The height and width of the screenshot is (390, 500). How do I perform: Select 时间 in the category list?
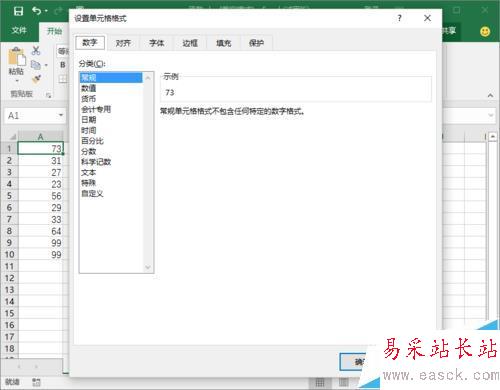[x=111, y=130]
